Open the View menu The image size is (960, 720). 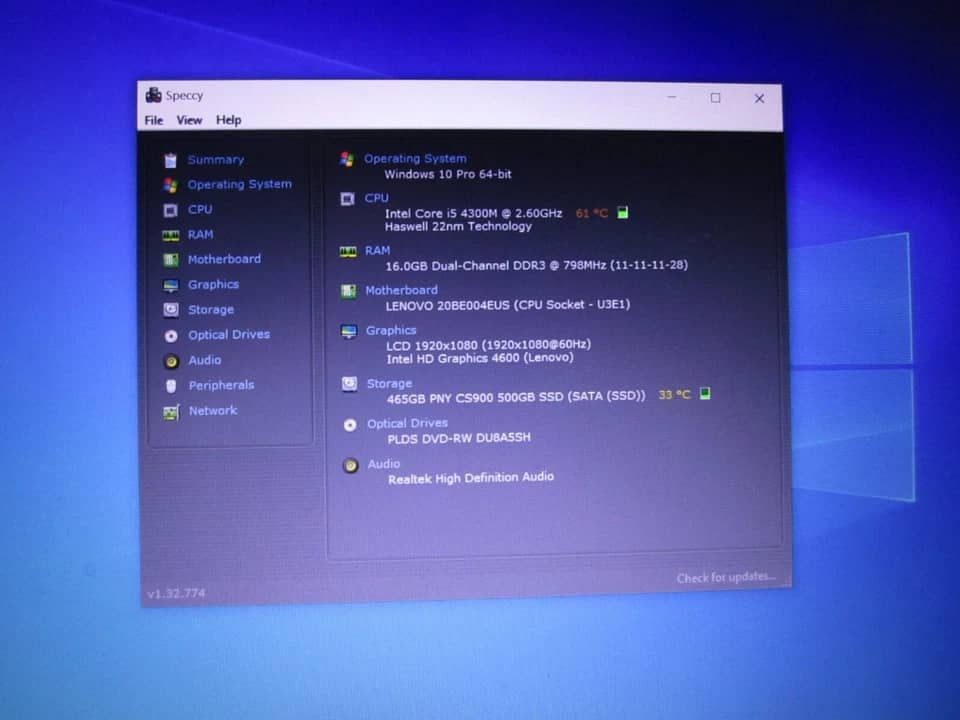(189, 120)
